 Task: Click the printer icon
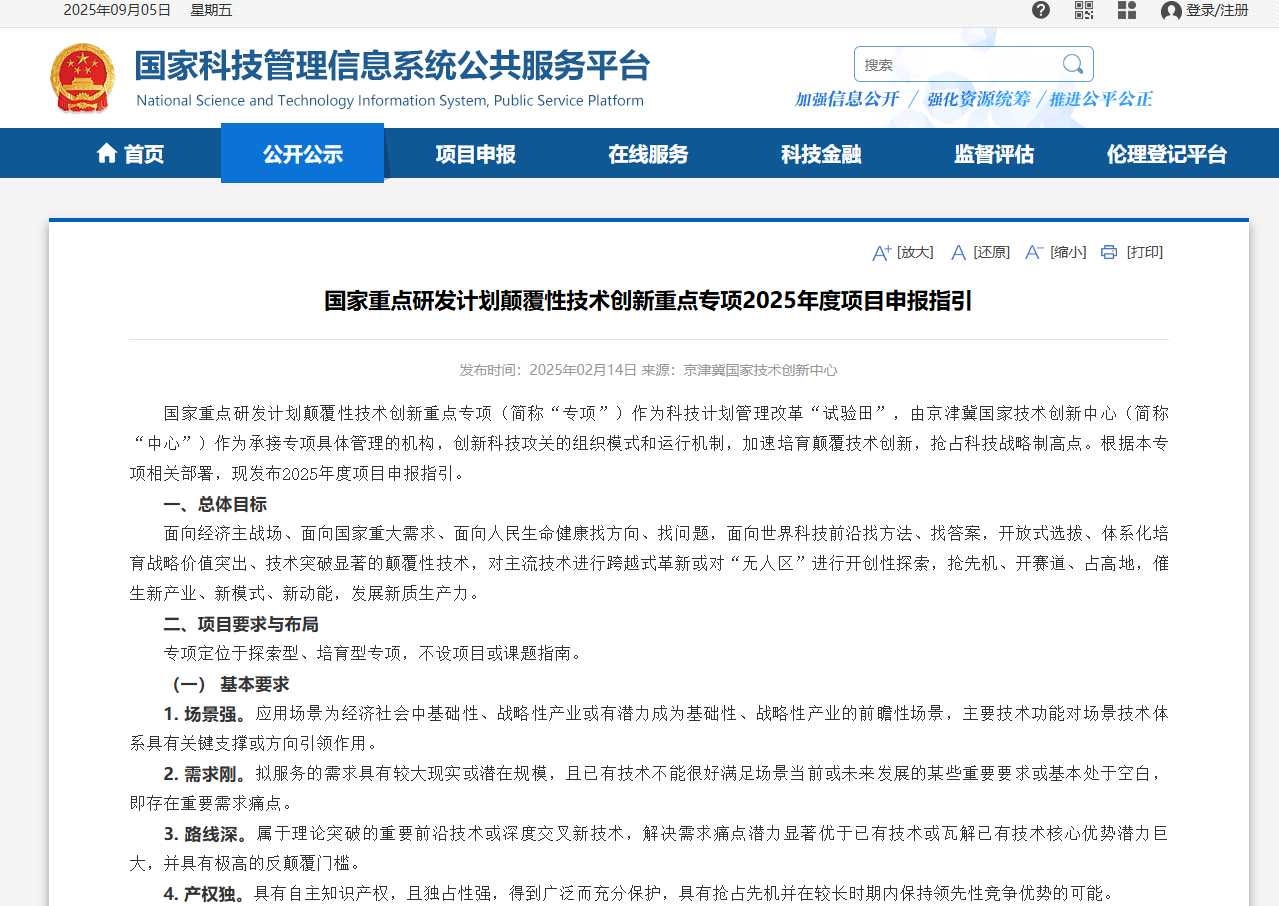point(1108,252)
